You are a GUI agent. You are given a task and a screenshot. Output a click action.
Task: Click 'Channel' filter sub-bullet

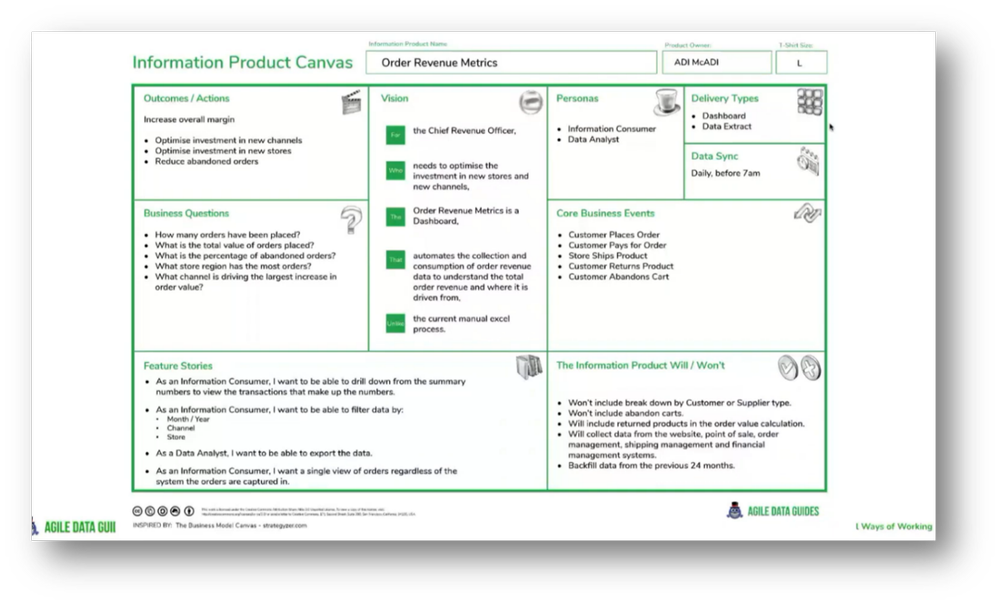click(x=180, y=428)
